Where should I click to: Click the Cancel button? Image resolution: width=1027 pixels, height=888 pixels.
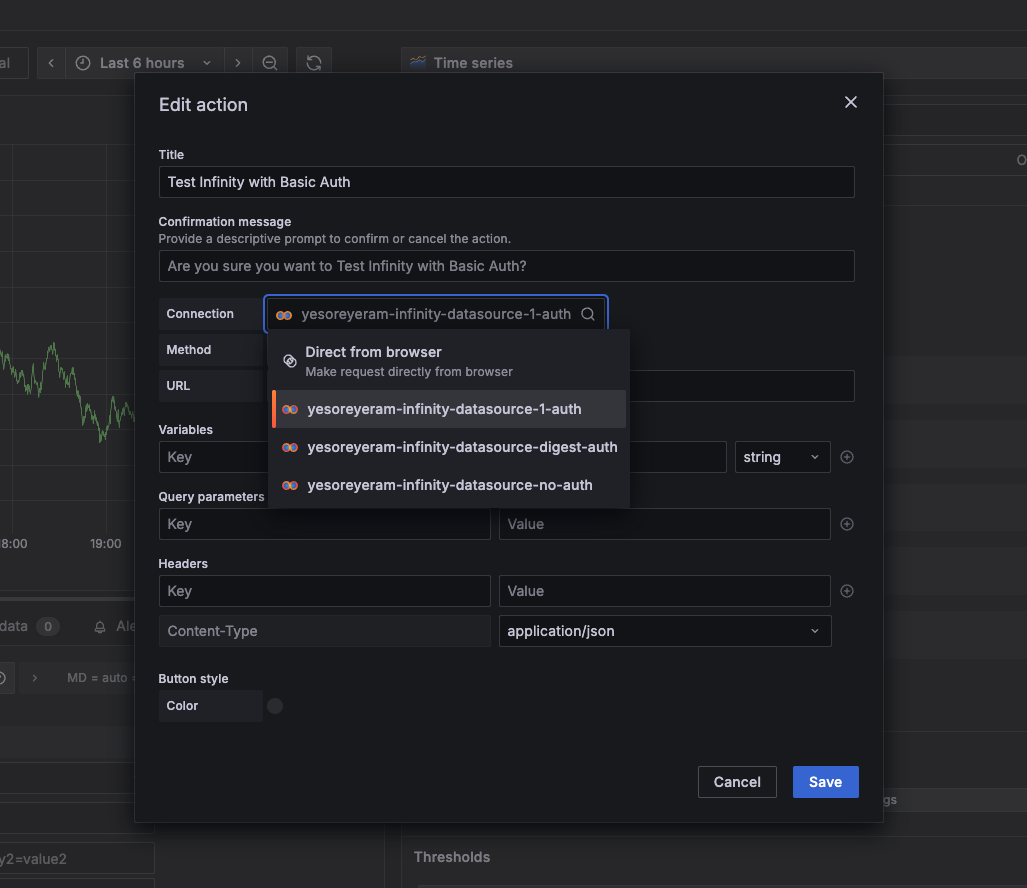(x=737, y=782)
